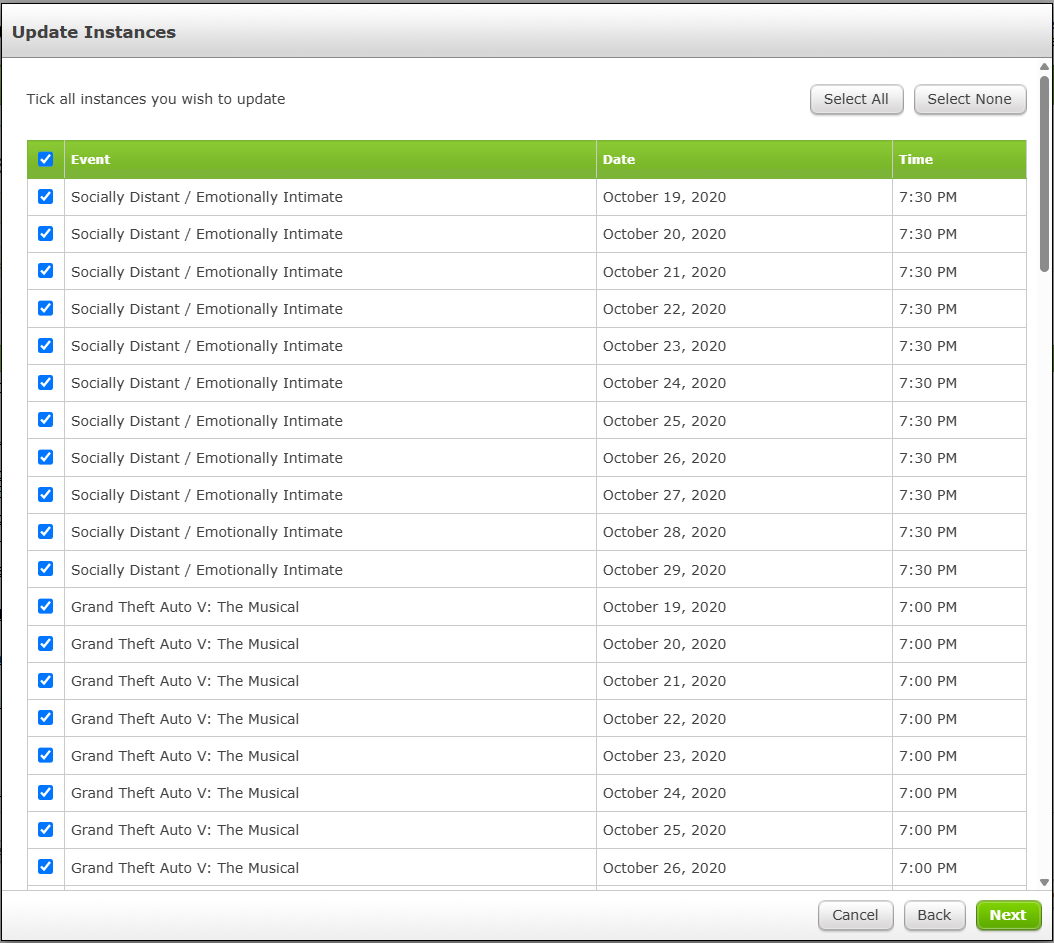Click the Select All button
Image resolution: width=1054 pixels, height=943 pixels.
856,99
